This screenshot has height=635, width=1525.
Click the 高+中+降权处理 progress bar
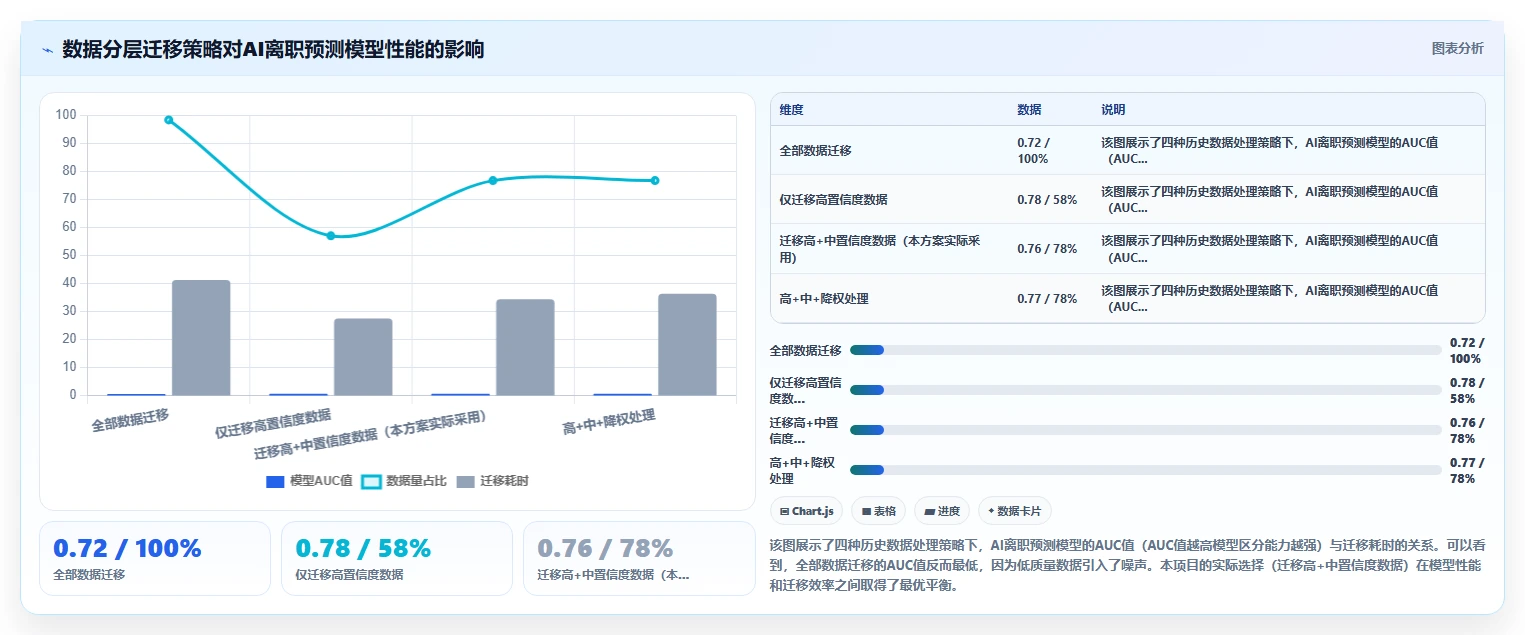pyautogui.click(x=1146, y=470)
